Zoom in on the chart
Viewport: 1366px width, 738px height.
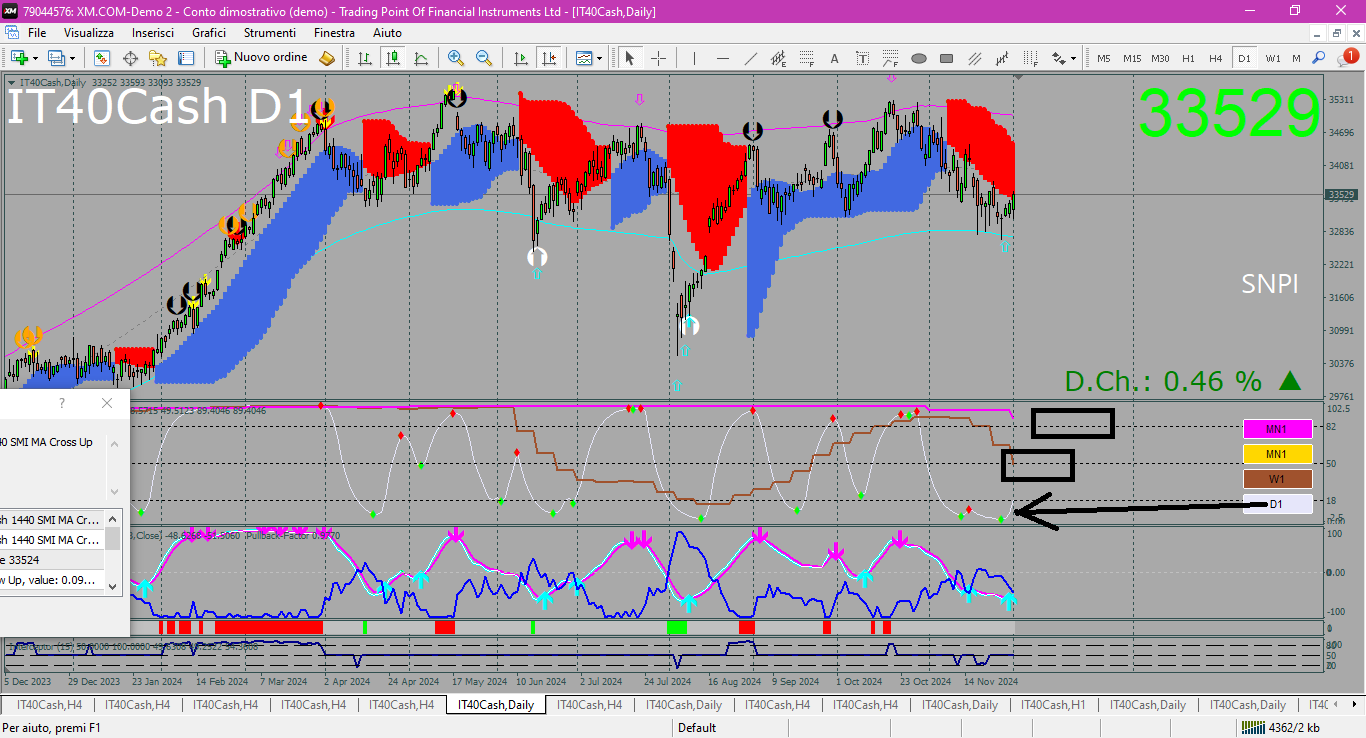pos(456,58)
